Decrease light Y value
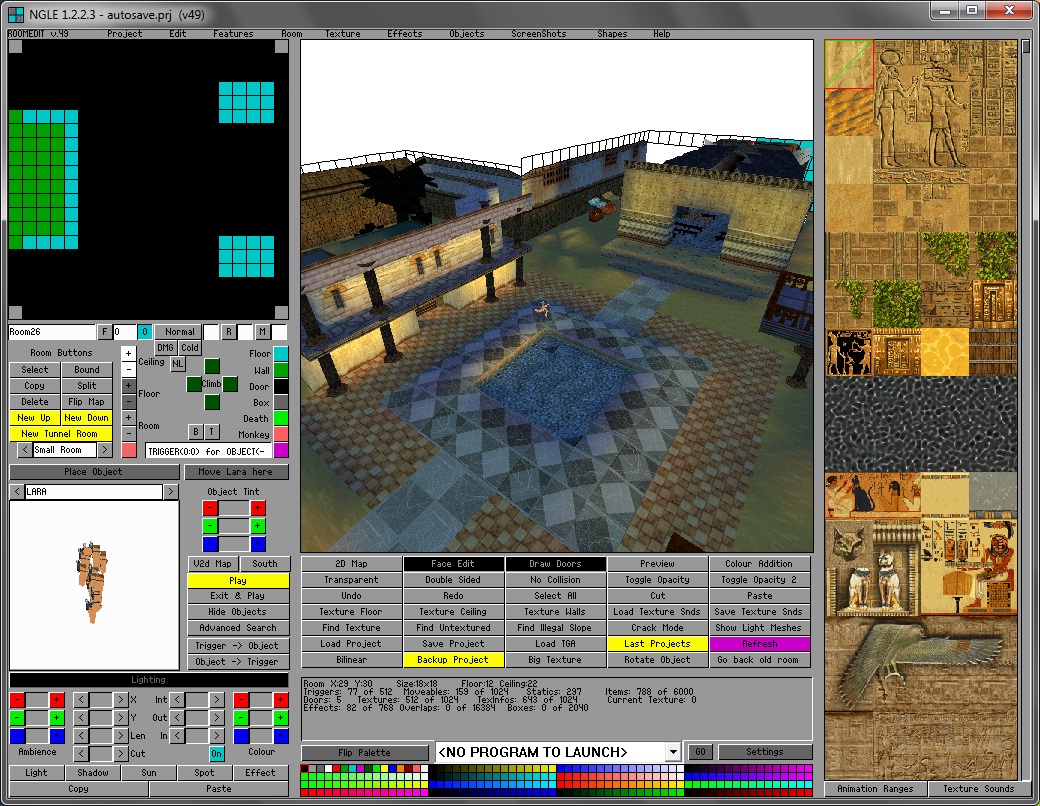This screenshot has width=1040, height=806. coord(80,717)
